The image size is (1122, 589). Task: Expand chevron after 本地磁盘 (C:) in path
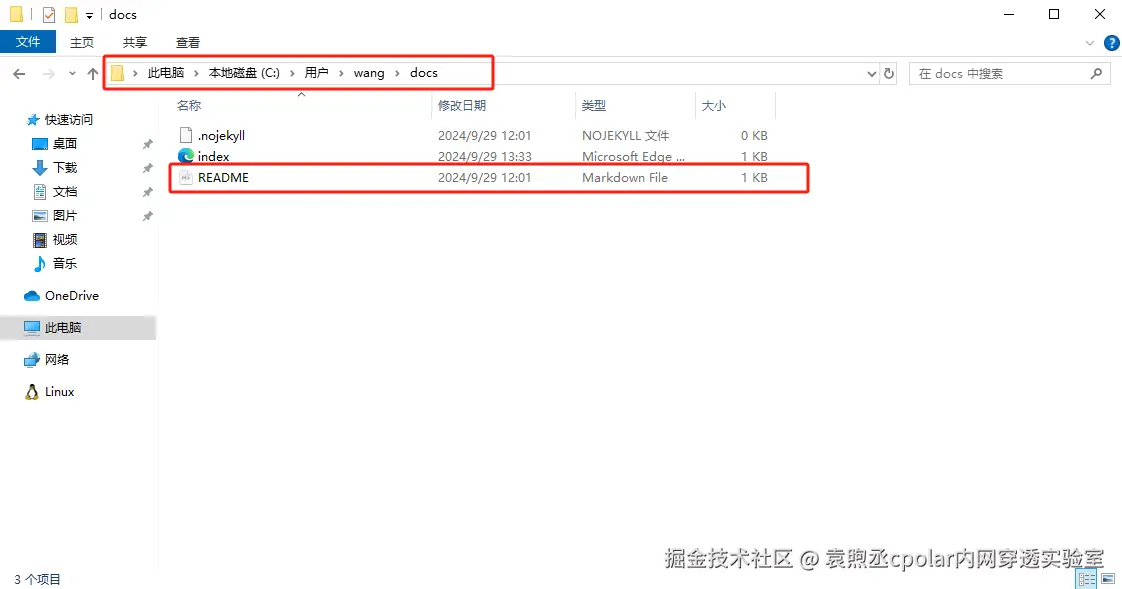(292, 73)
